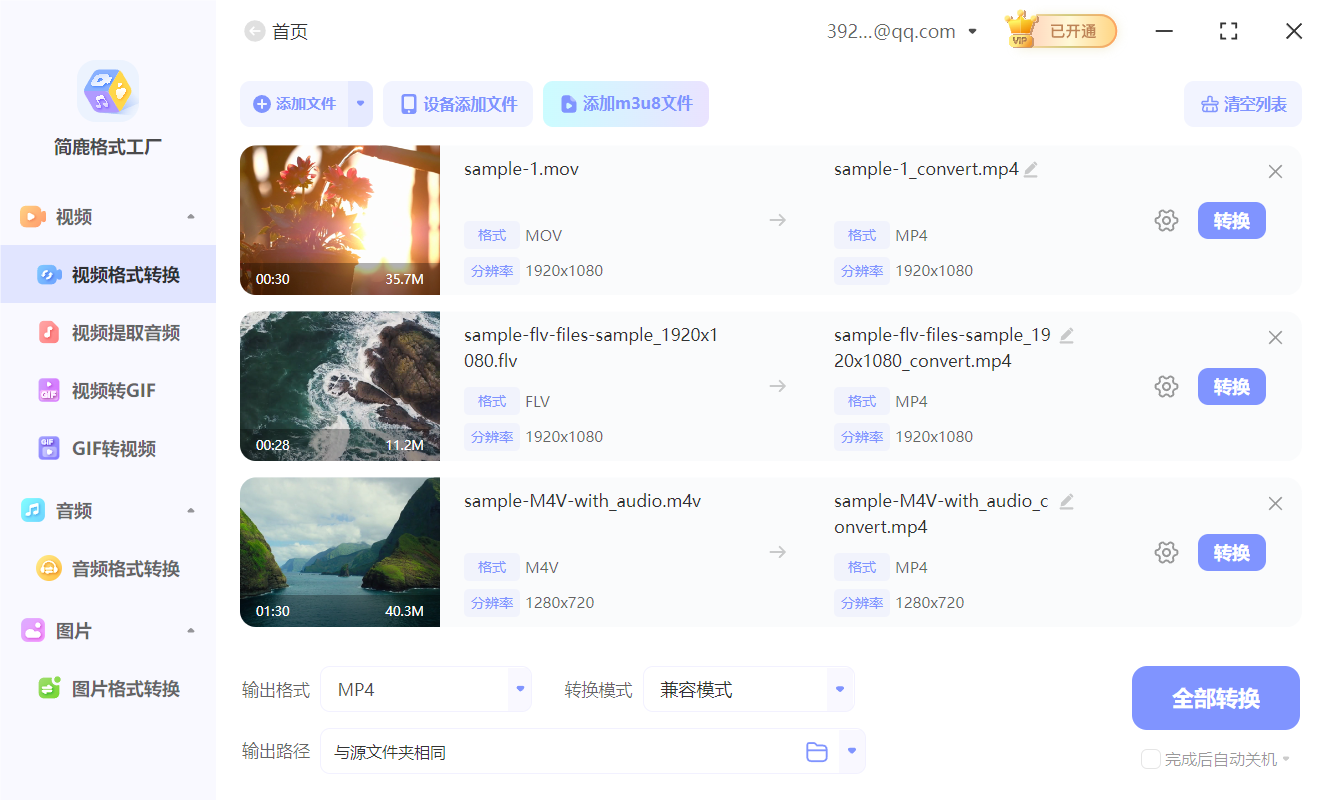Click the 简鹿格式工厂 app logo
The height and width of the screenshot is (800, 1326).
(108, 91)
